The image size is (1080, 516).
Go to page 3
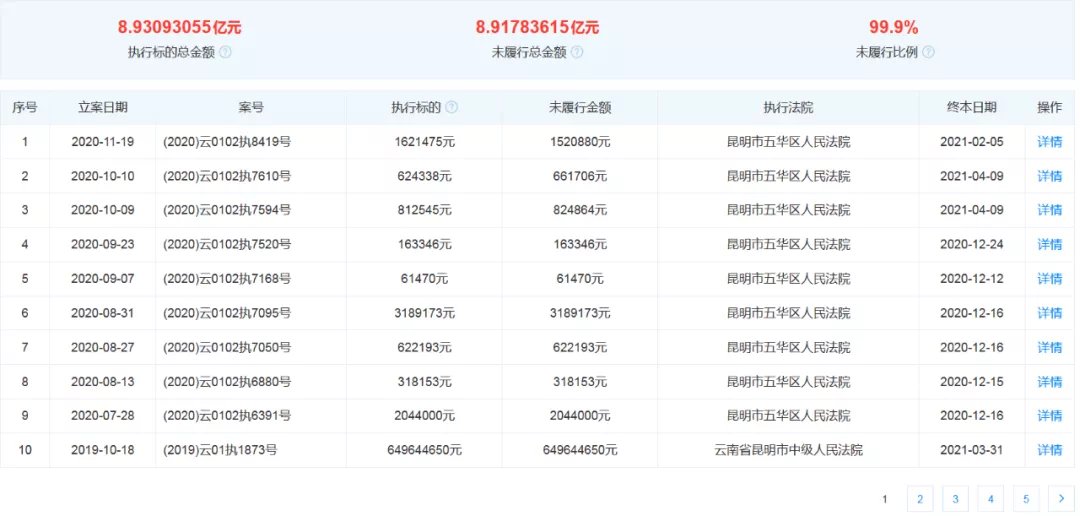coord(955,499)
